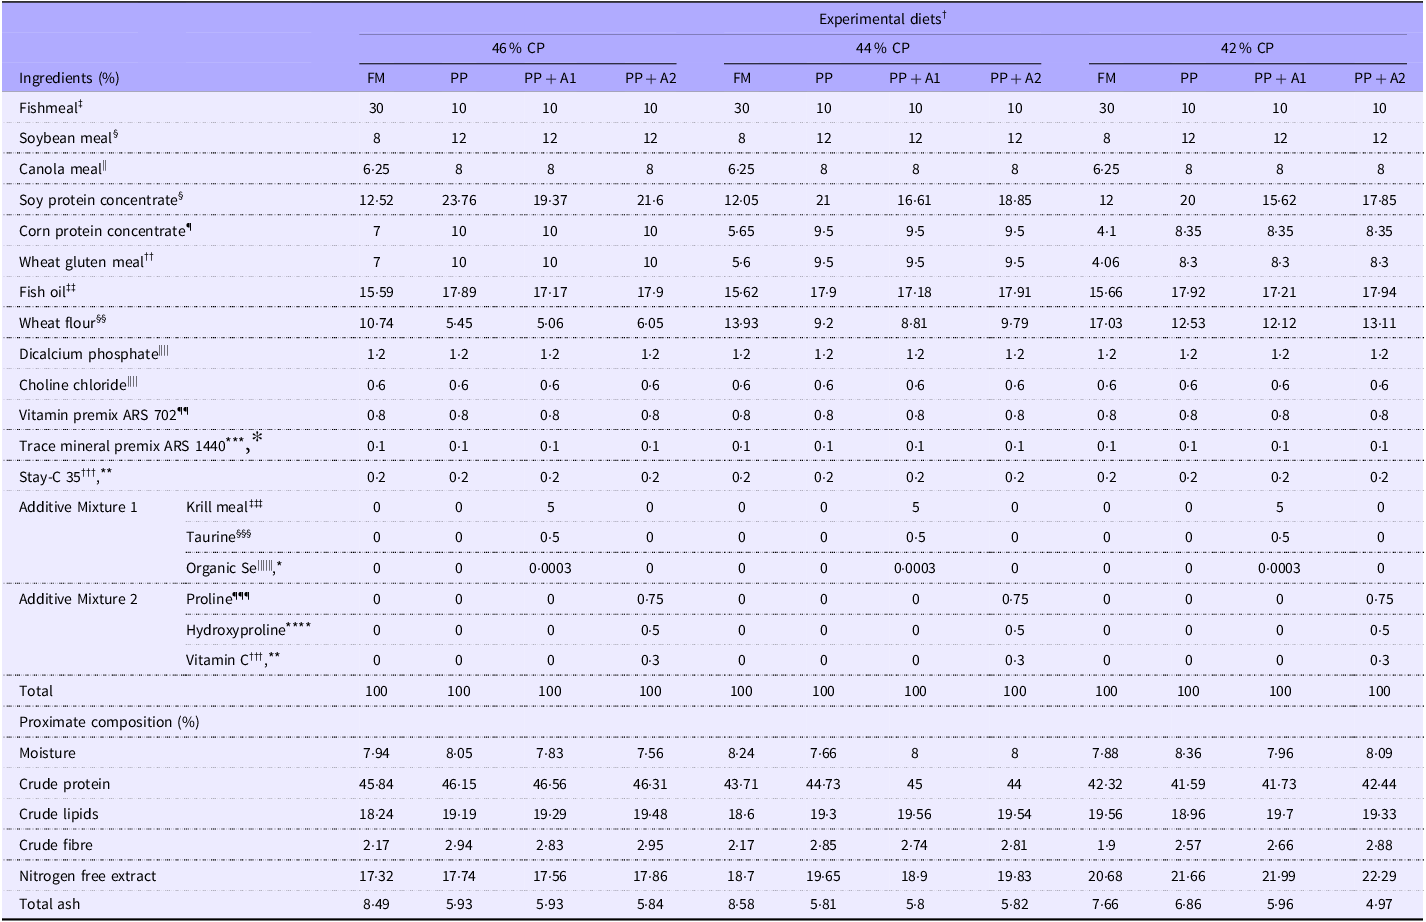The height and width of the screenshot is (922, 1426).
Task: Select the nitrogen free extract value 22·29
Action: pos(1379,876)
